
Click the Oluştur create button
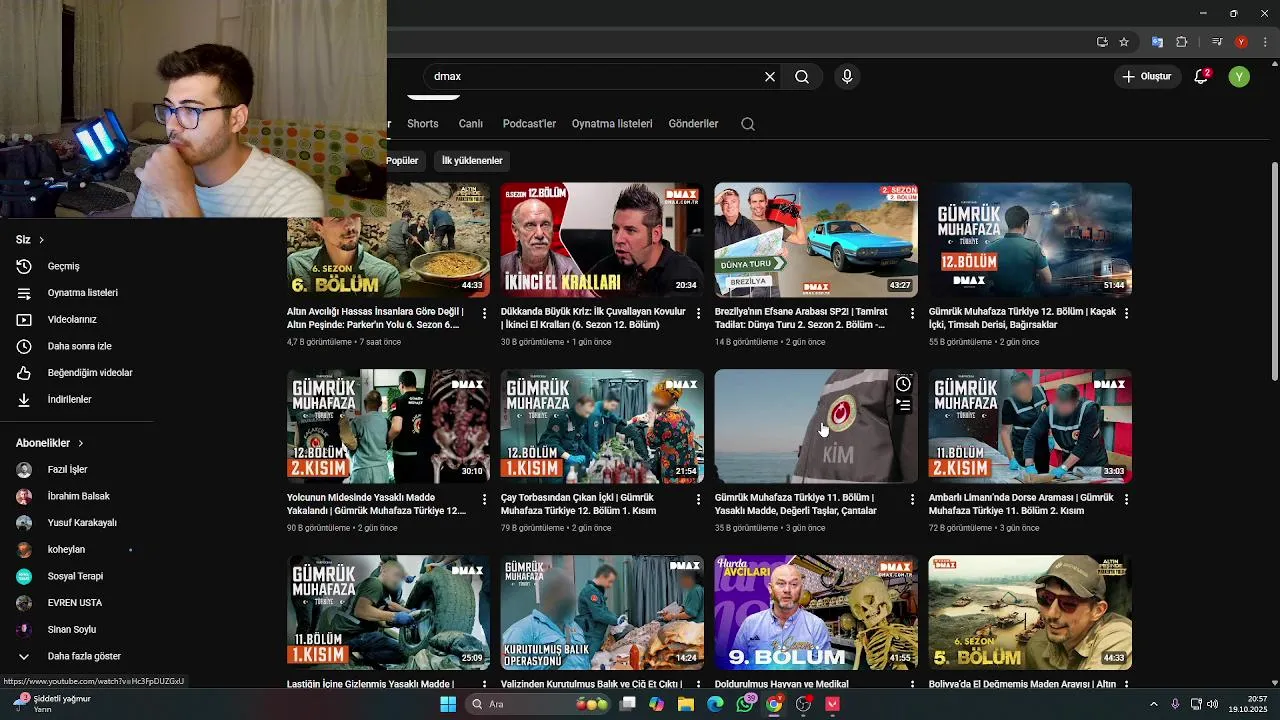tap(1146, 77)
